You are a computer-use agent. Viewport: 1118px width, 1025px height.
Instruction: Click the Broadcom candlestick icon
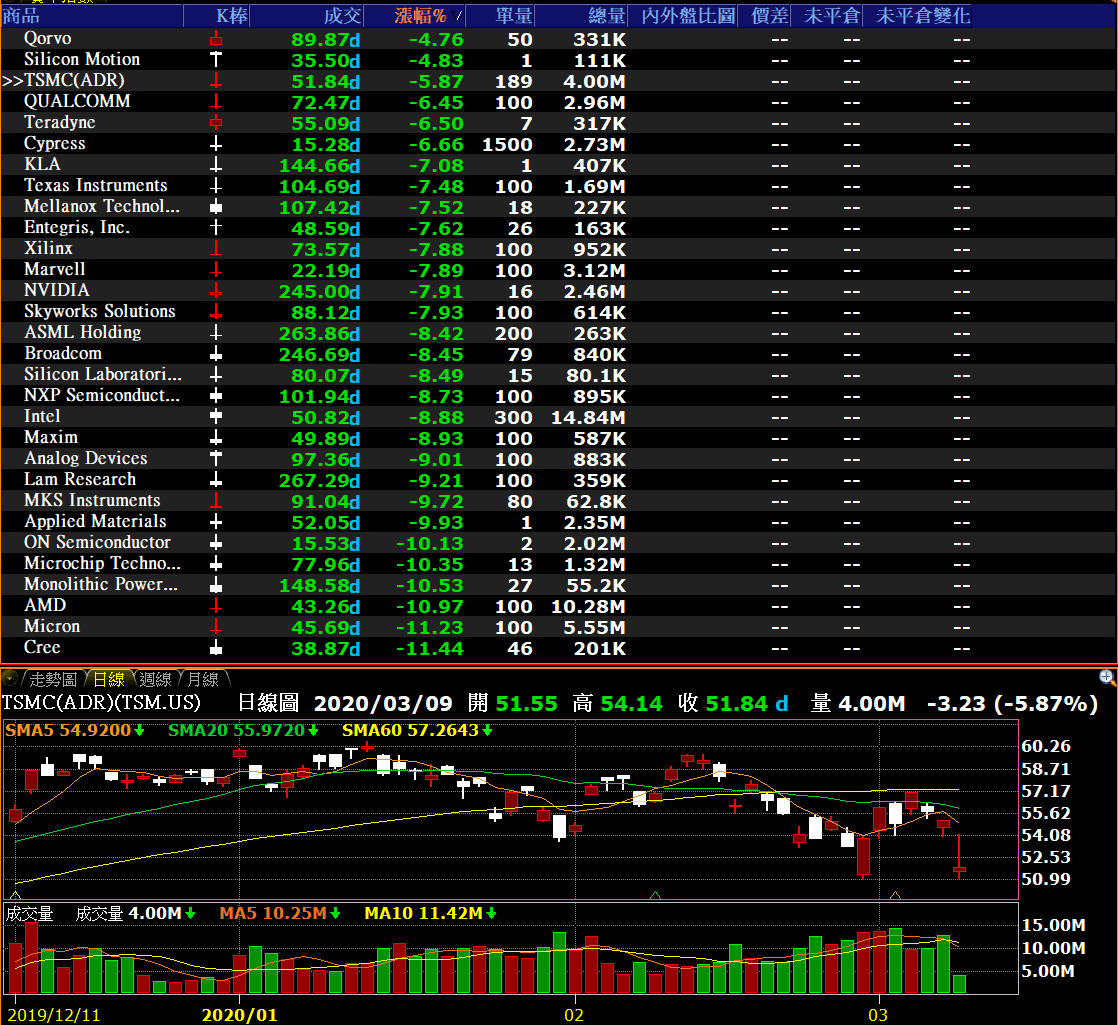tap(216, 354)
